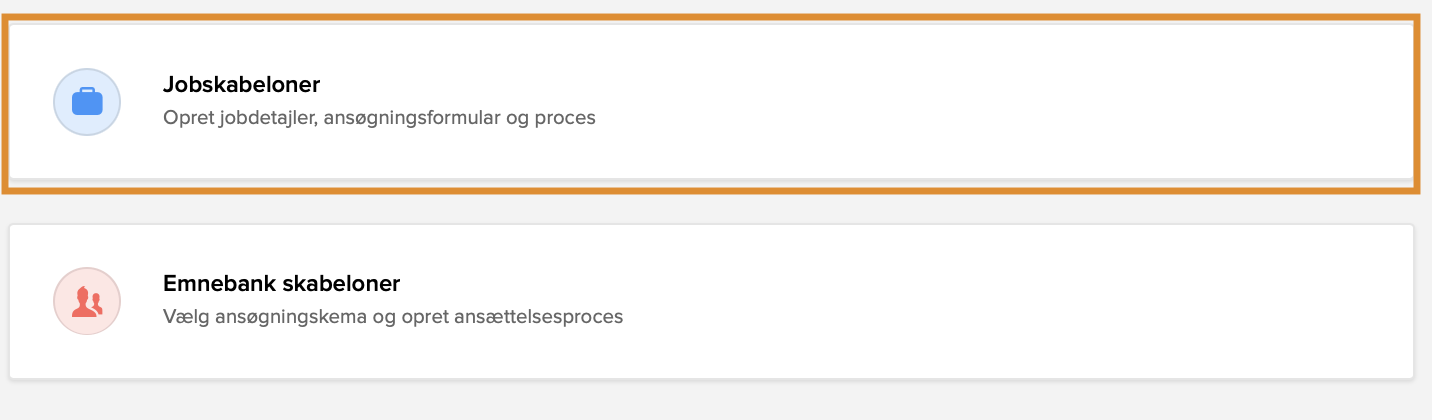The image size is (1432, 420).
Task: Open job templates via the briefcase icon
Action: tap(87, 102)
